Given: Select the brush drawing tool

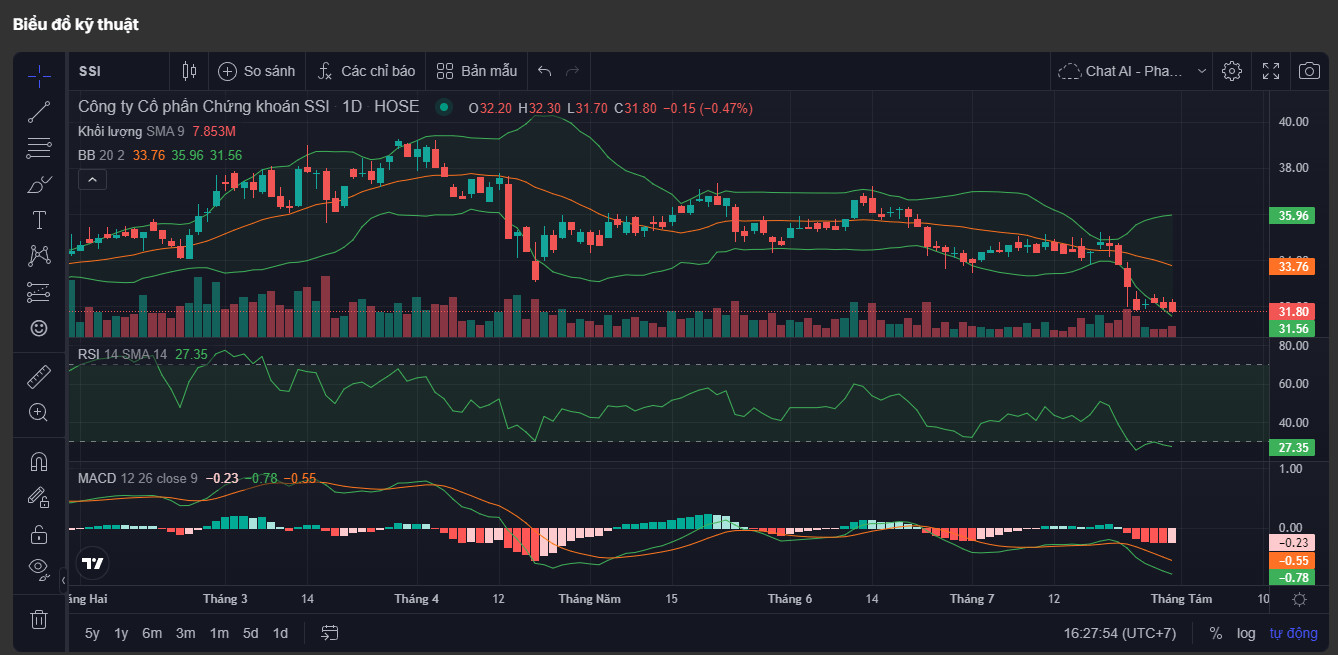Looking at the screenshot, I should click(39, 184).
